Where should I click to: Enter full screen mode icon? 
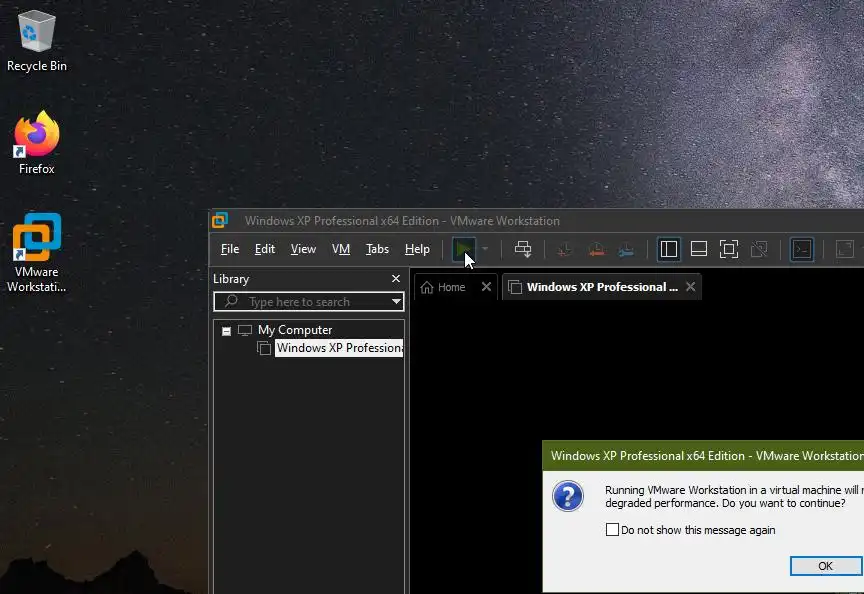point(728,249)
